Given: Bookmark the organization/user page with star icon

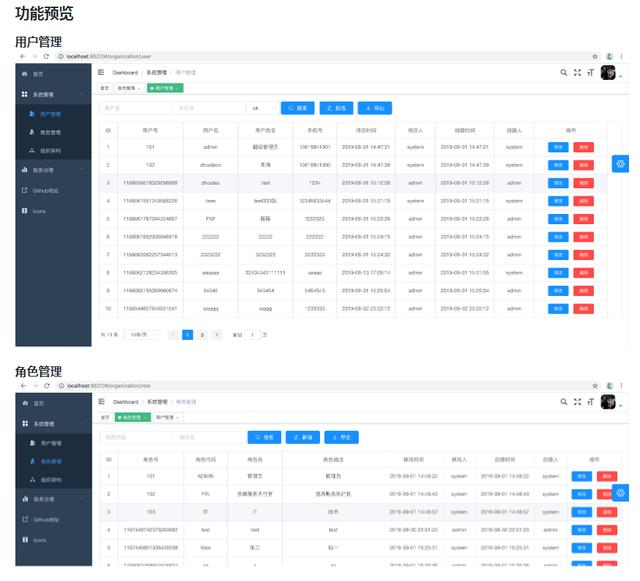Looking at the screenshot, I should pos(595,56).
